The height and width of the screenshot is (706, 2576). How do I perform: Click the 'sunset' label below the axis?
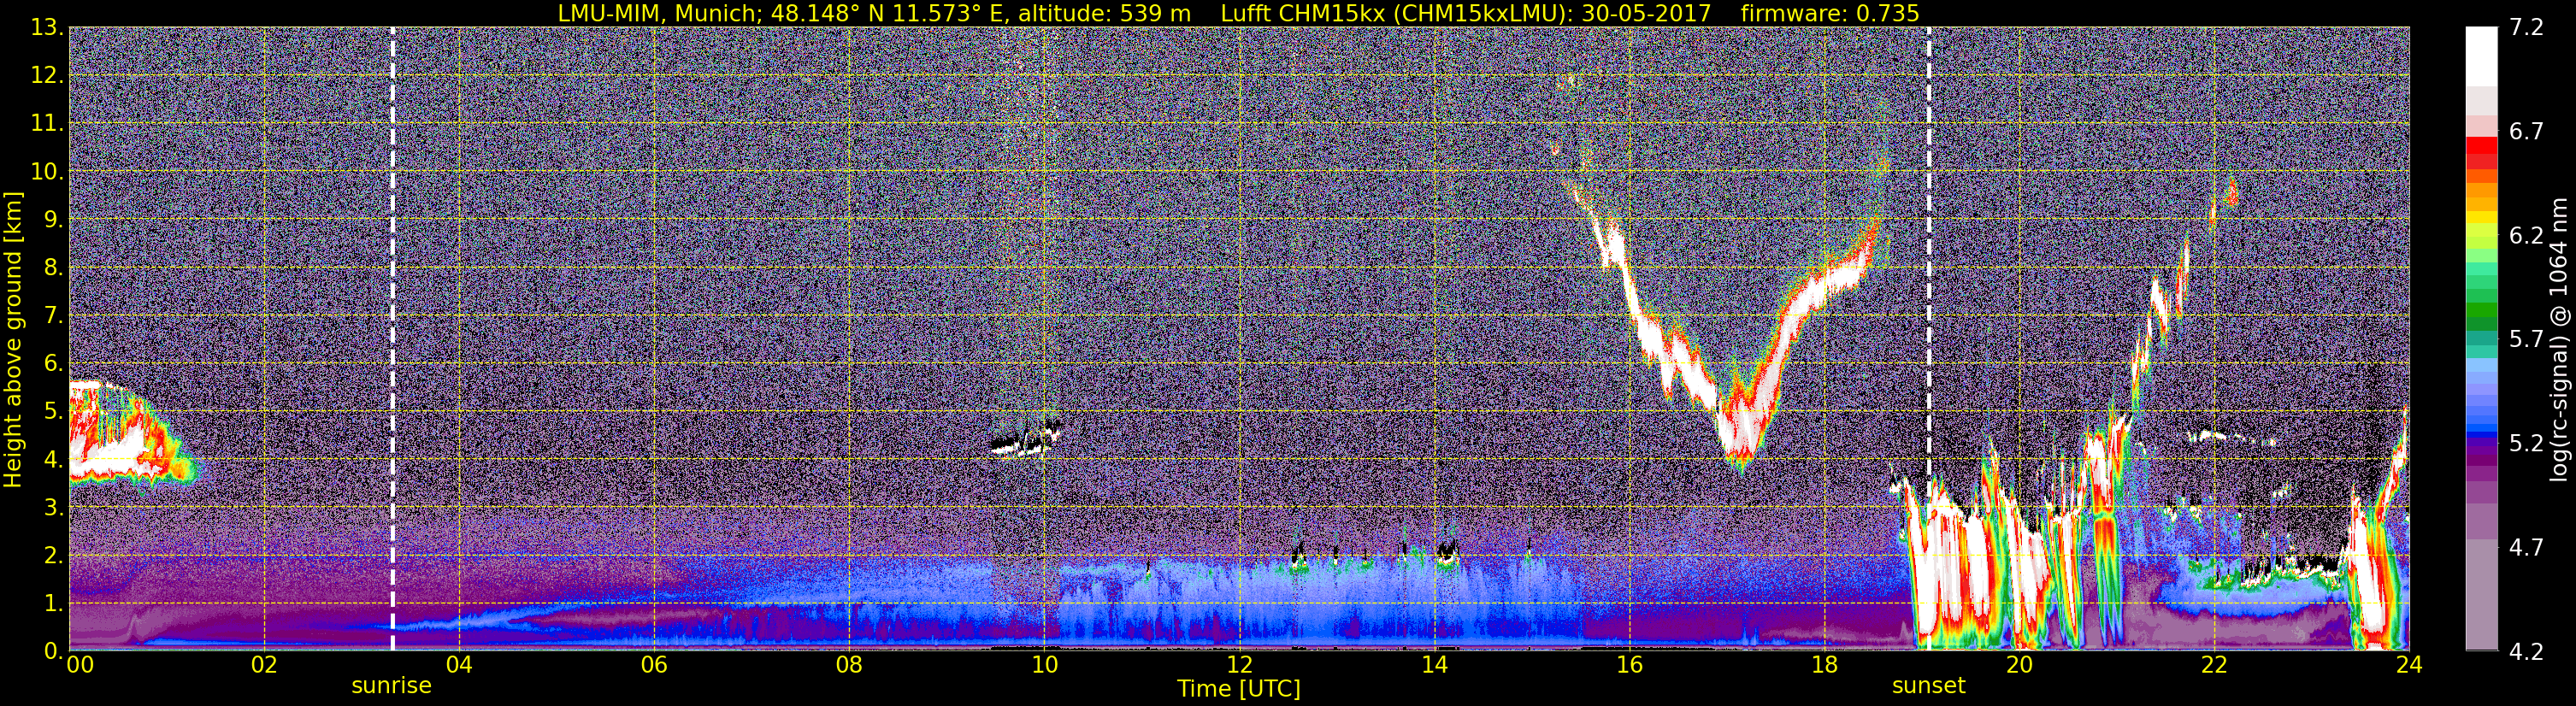(1928, 686)
